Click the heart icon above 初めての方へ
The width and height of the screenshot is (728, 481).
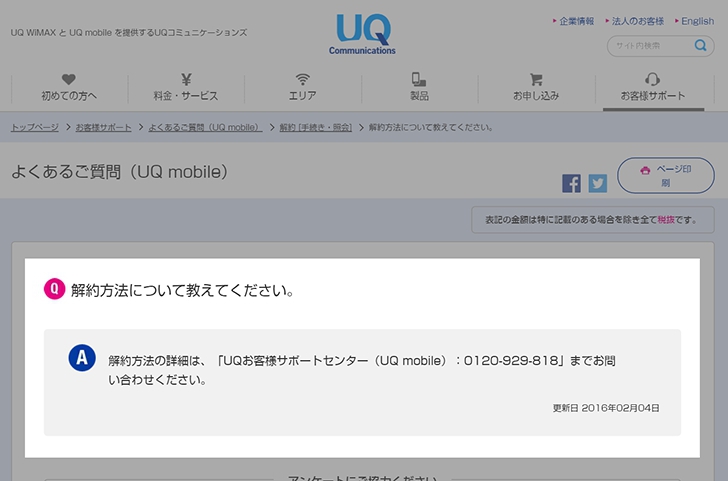pos(69,79)
